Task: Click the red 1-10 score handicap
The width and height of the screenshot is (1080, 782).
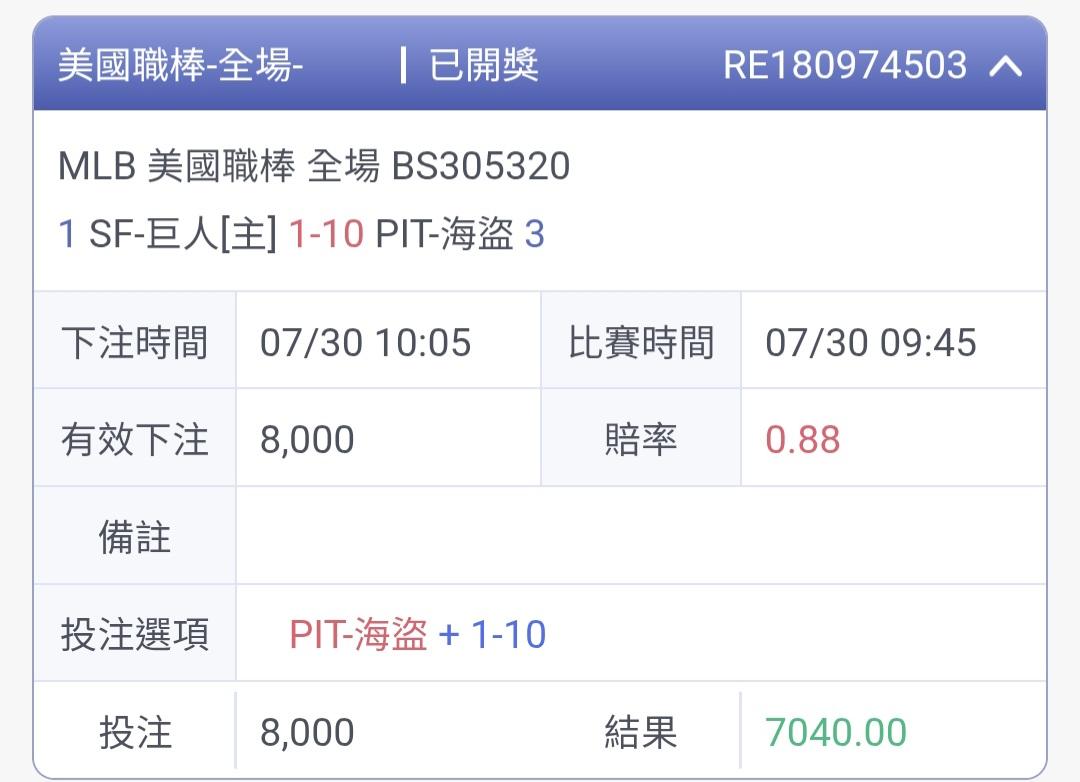Action: pos(326,233)
